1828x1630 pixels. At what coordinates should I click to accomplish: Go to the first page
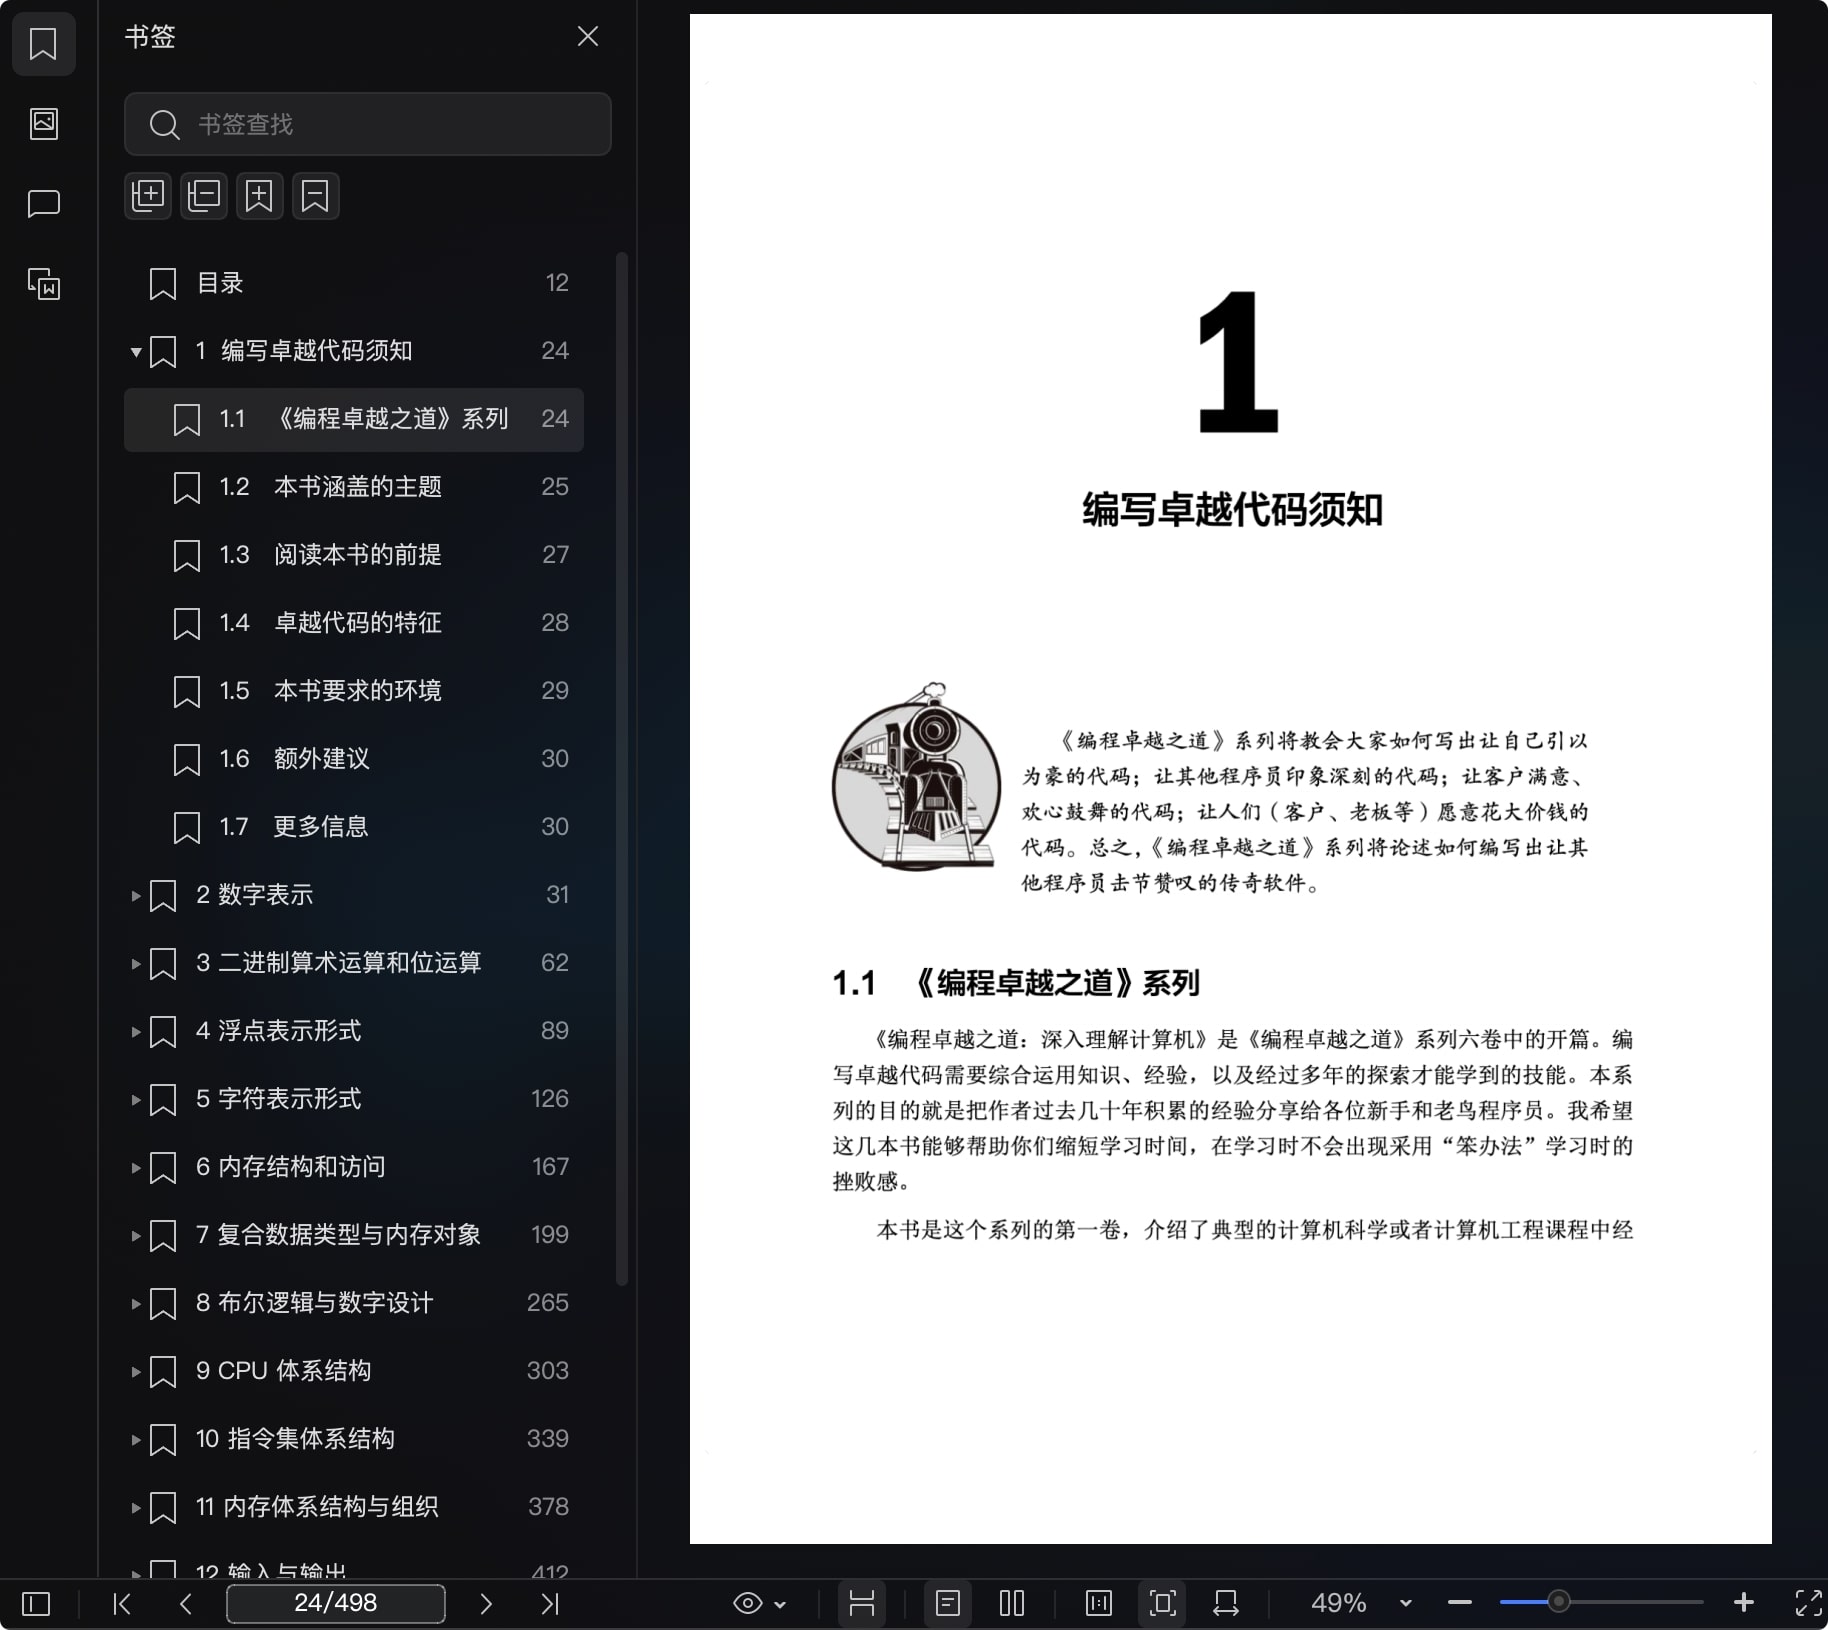(122, 1604)
